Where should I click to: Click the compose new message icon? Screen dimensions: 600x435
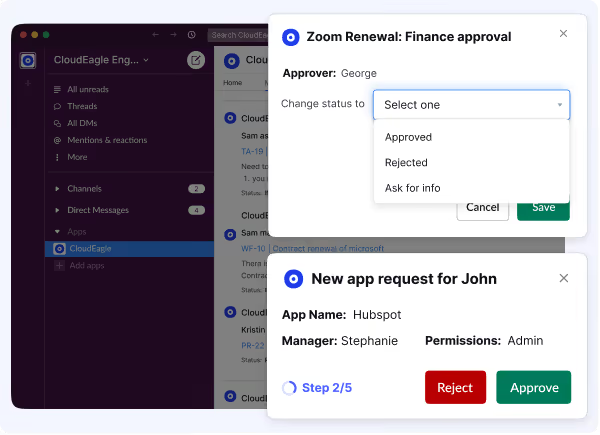(x=196, y=60)
